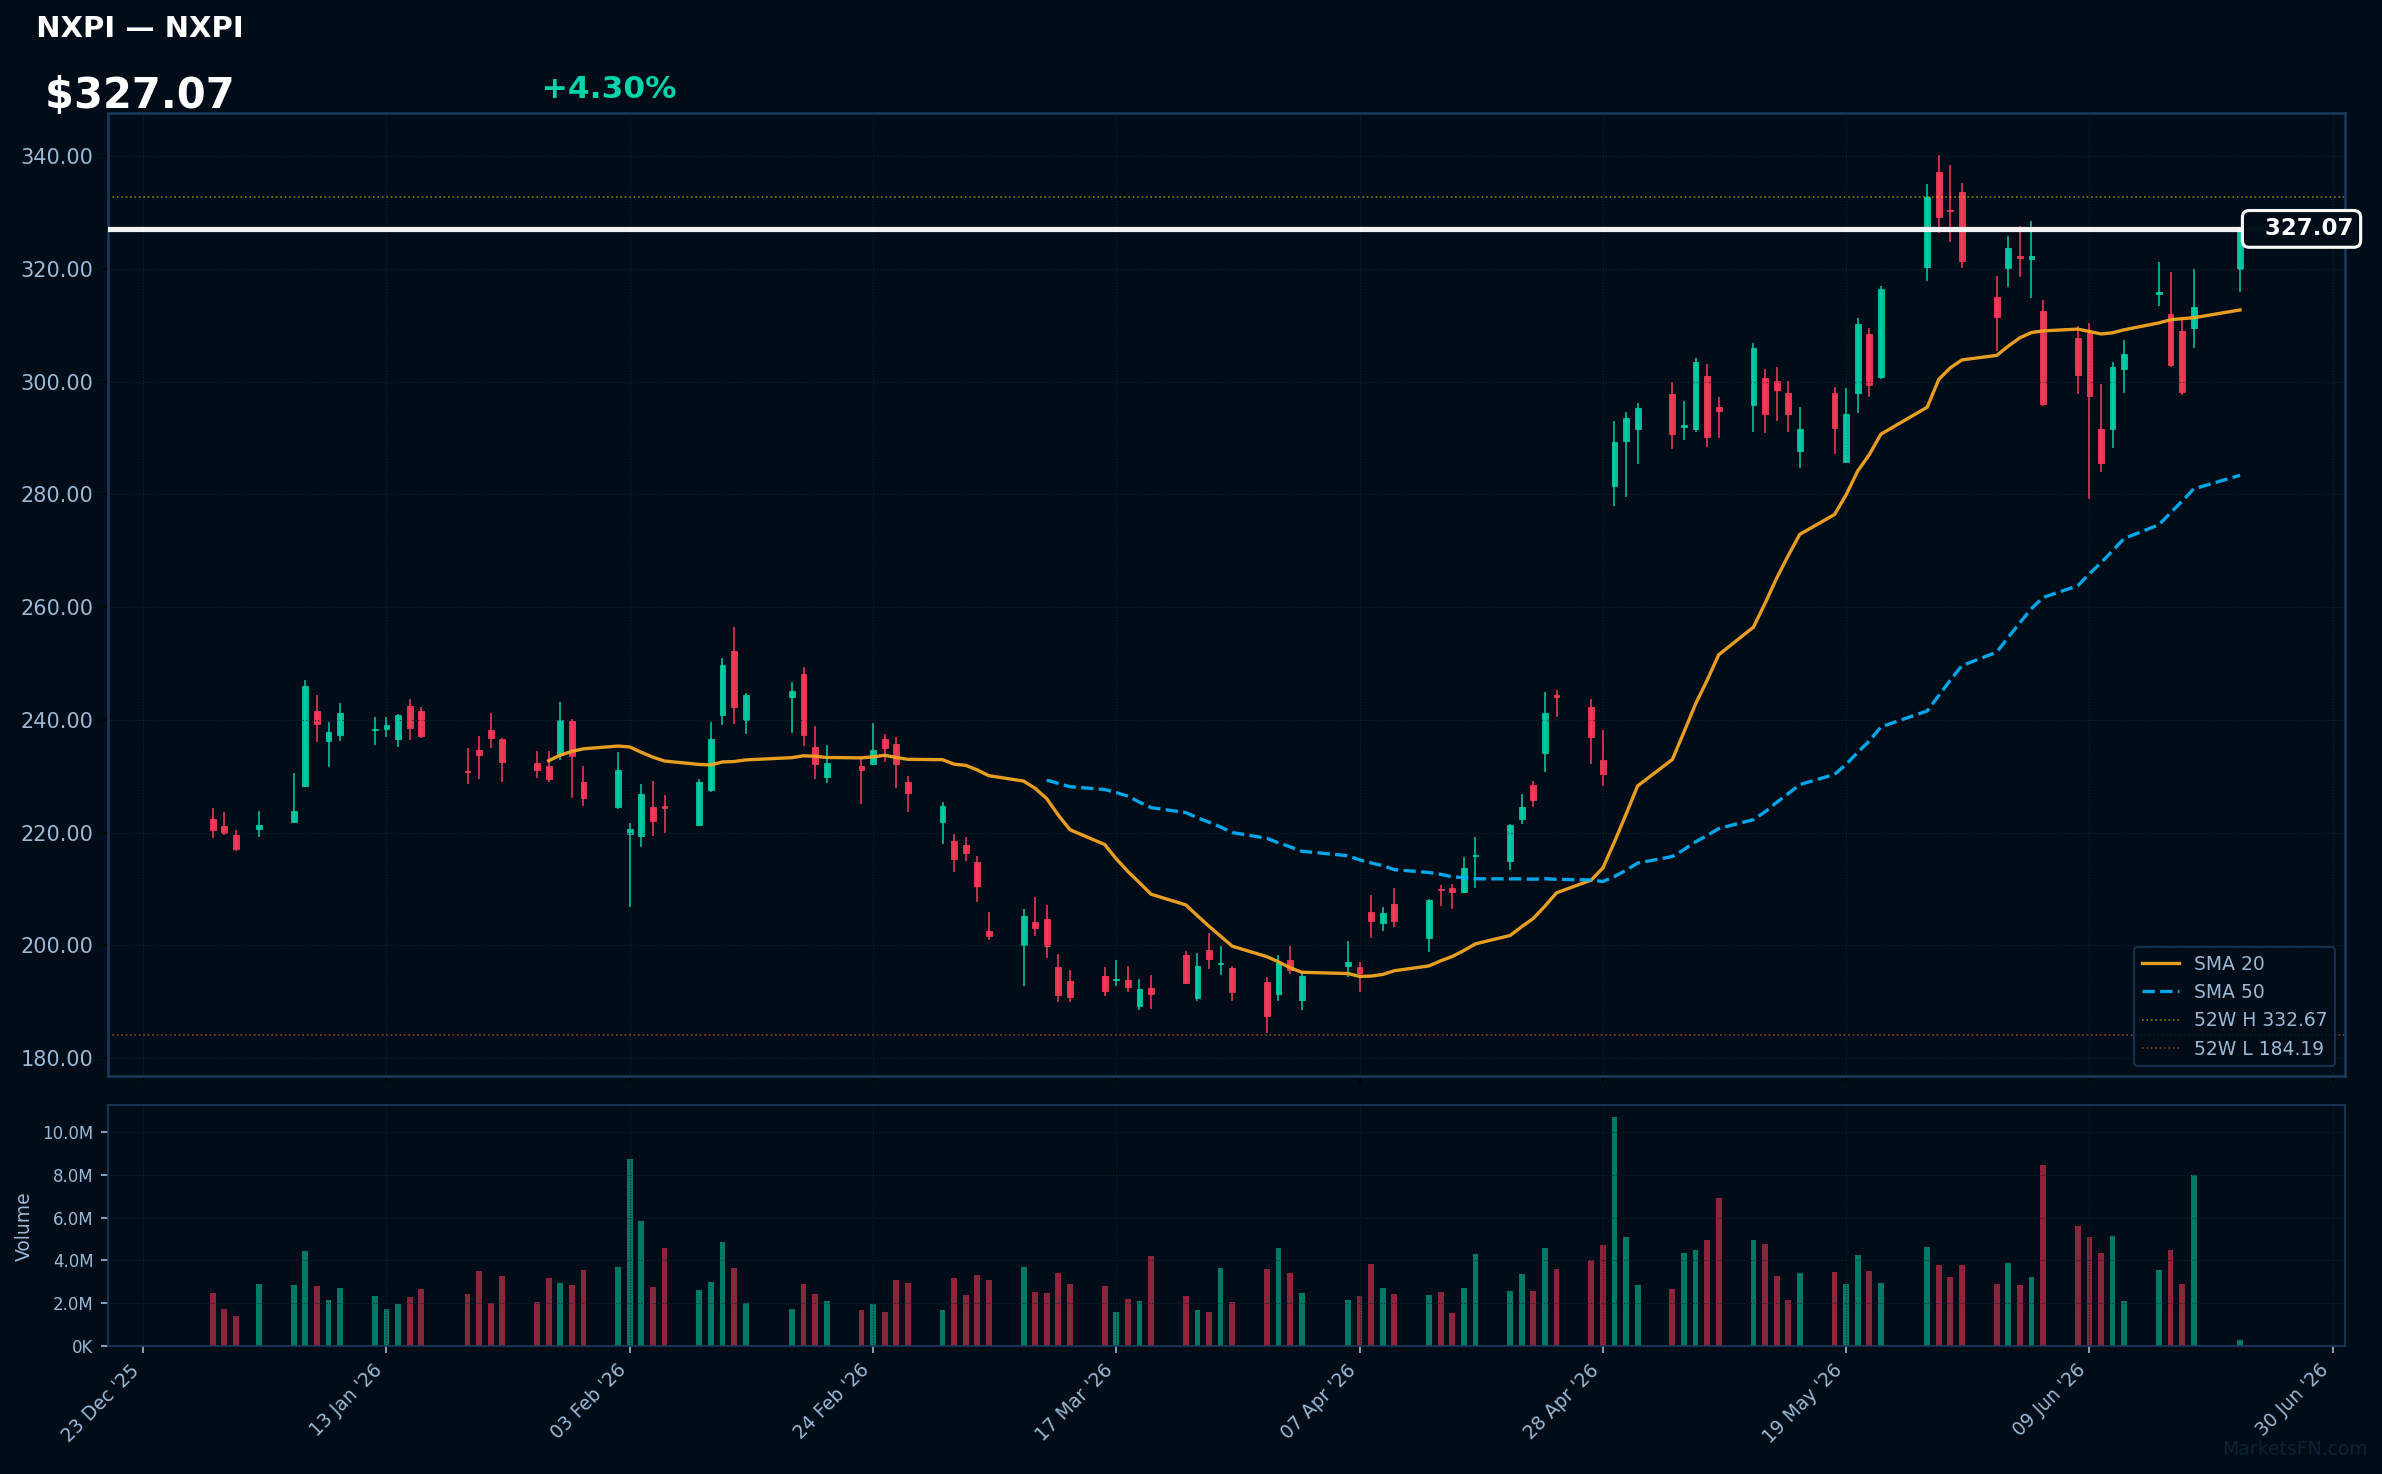Image resolution: width=2382 pixels, height=1474 pixels.
Task: Click the blue dashed SMA 50 legend sample
Action: (2160, 991)
